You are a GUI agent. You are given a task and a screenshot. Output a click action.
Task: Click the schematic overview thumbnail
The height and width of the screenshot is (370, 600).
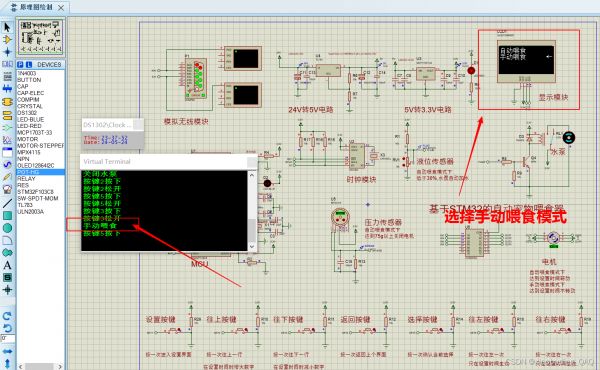click(40, 37)
